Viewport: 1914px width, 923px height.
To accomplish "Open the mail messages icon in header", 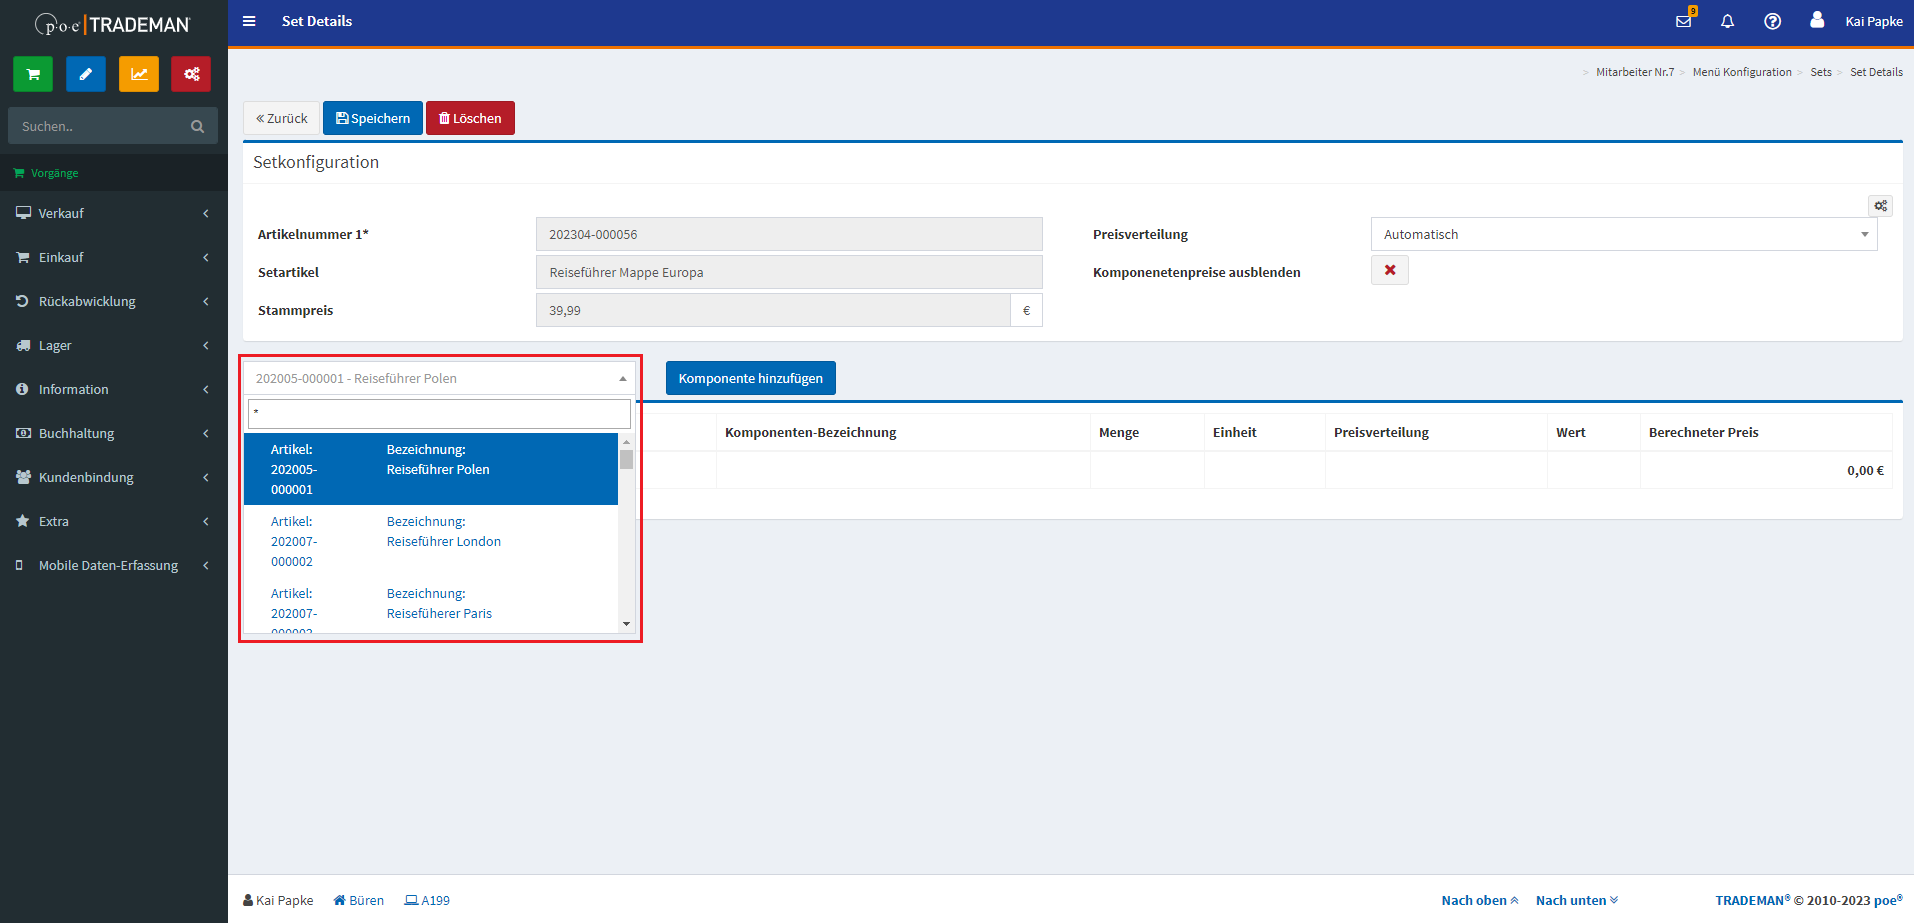I will click(1684, 21).
